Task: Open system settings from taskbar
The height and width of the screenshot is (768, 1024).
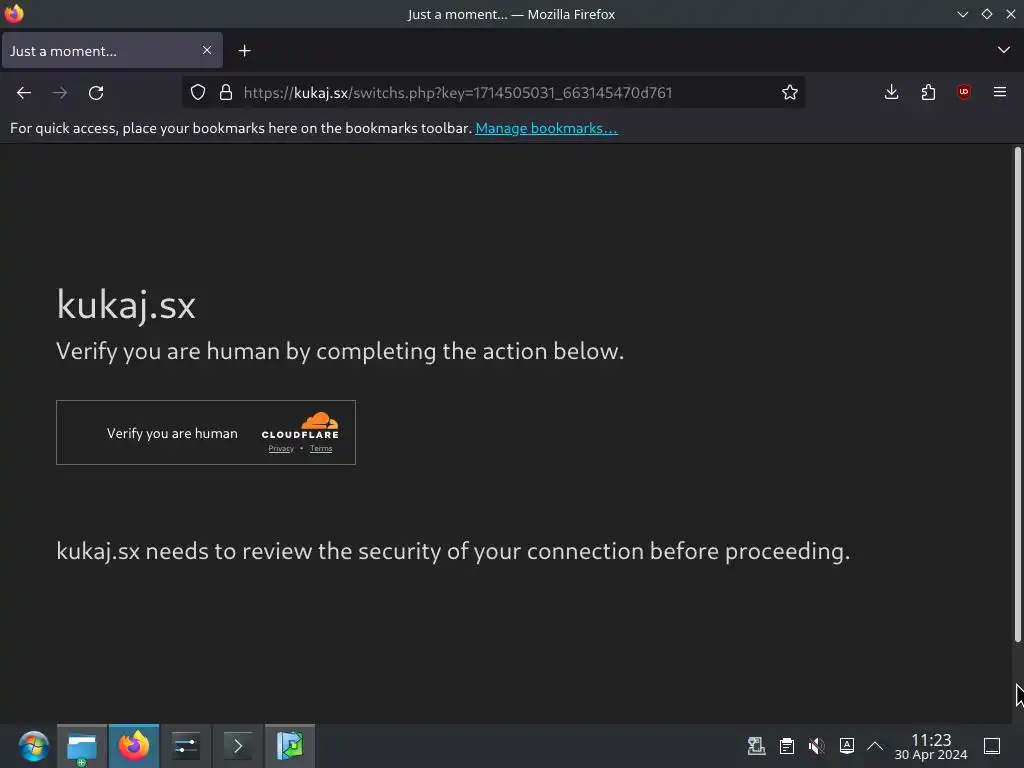Action: (185, 746)
